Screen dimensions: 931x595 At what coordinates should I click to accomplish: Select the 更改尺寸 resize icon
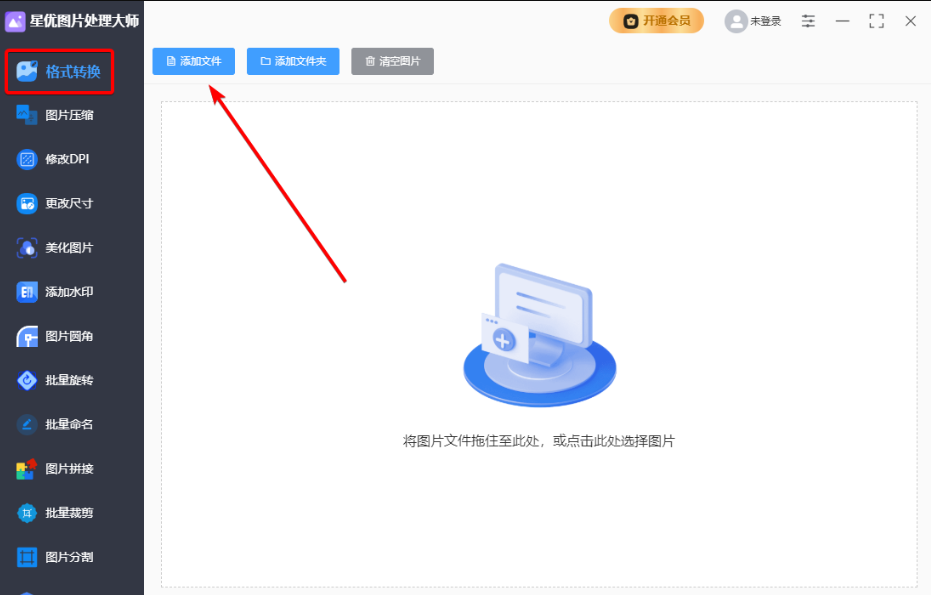27,203
